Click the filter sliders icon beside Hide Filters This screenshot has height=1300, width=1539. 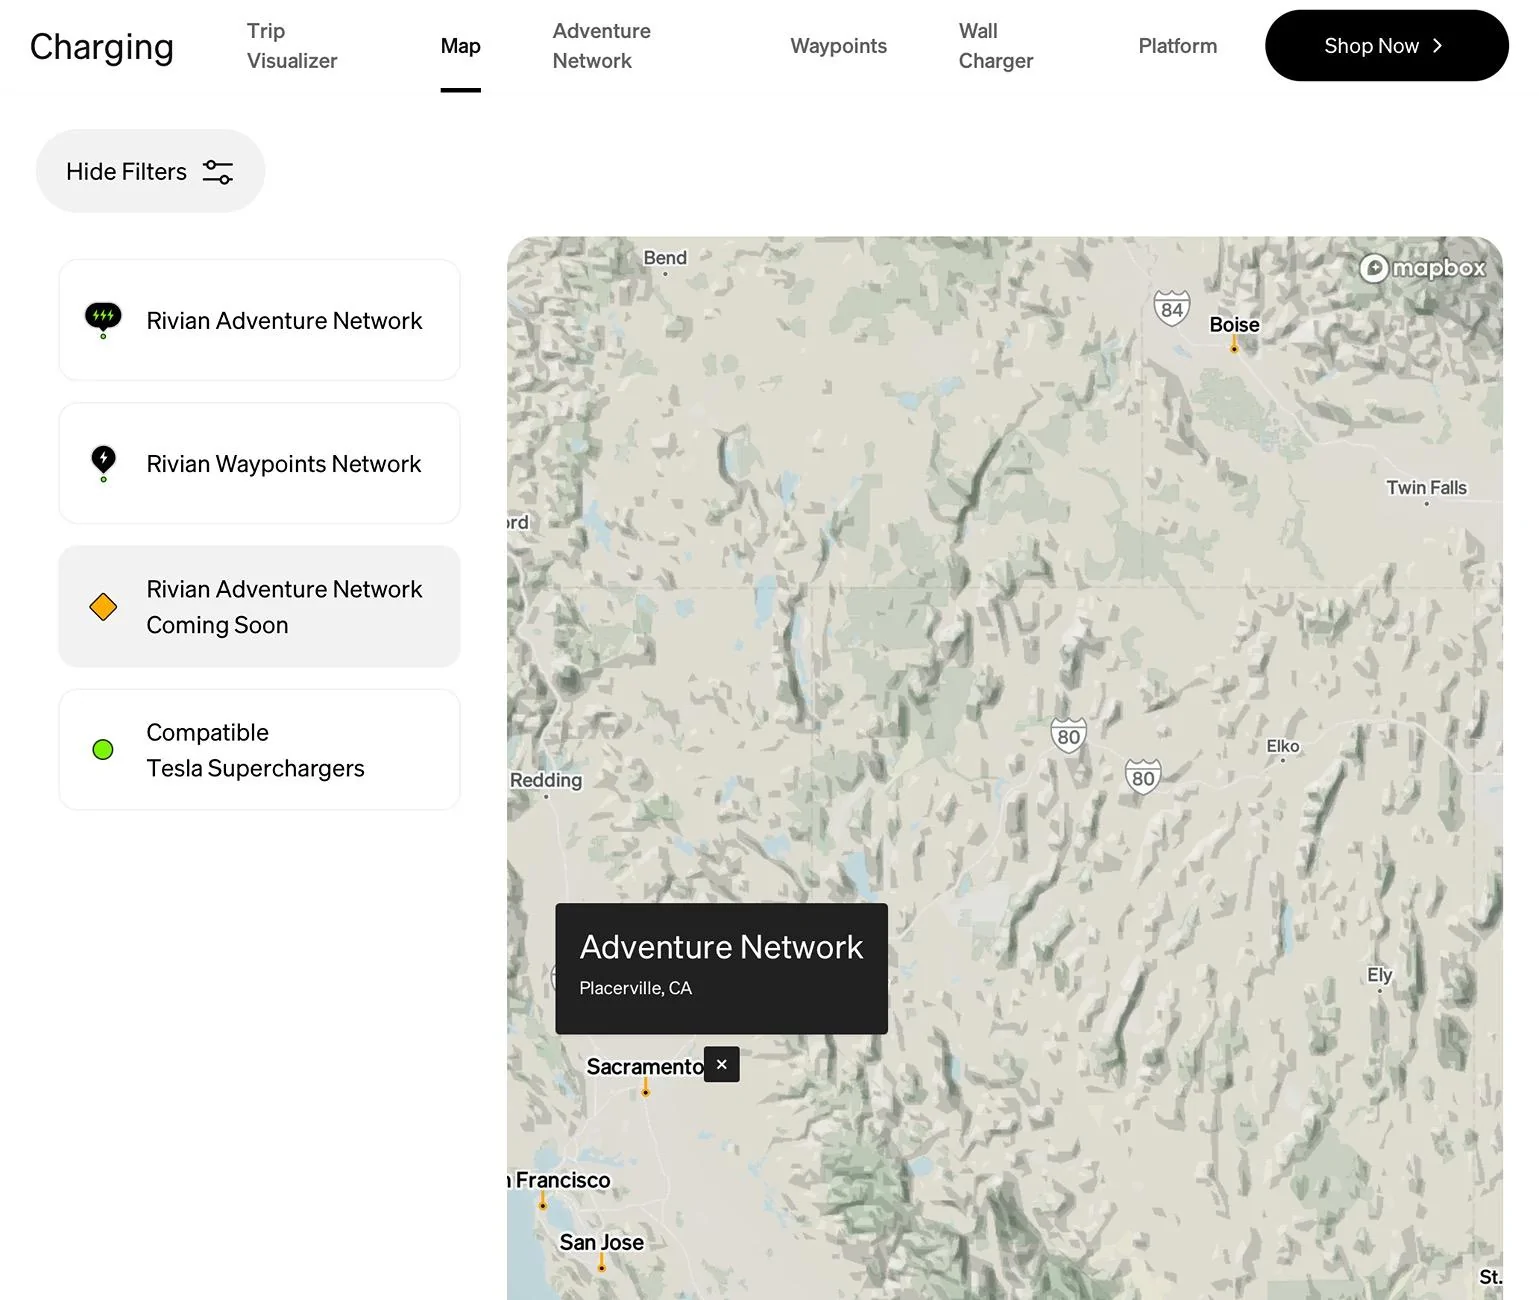click(218, 172)
